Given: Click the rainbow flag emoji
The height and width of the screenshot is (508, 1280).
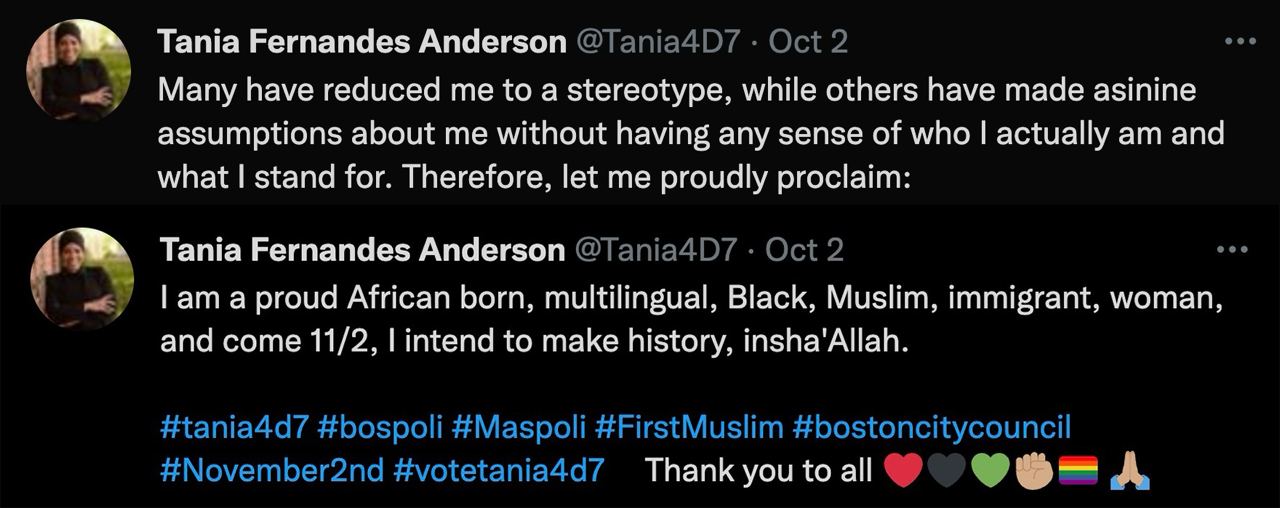Looking at the screenshot, I should [1078, 471].
